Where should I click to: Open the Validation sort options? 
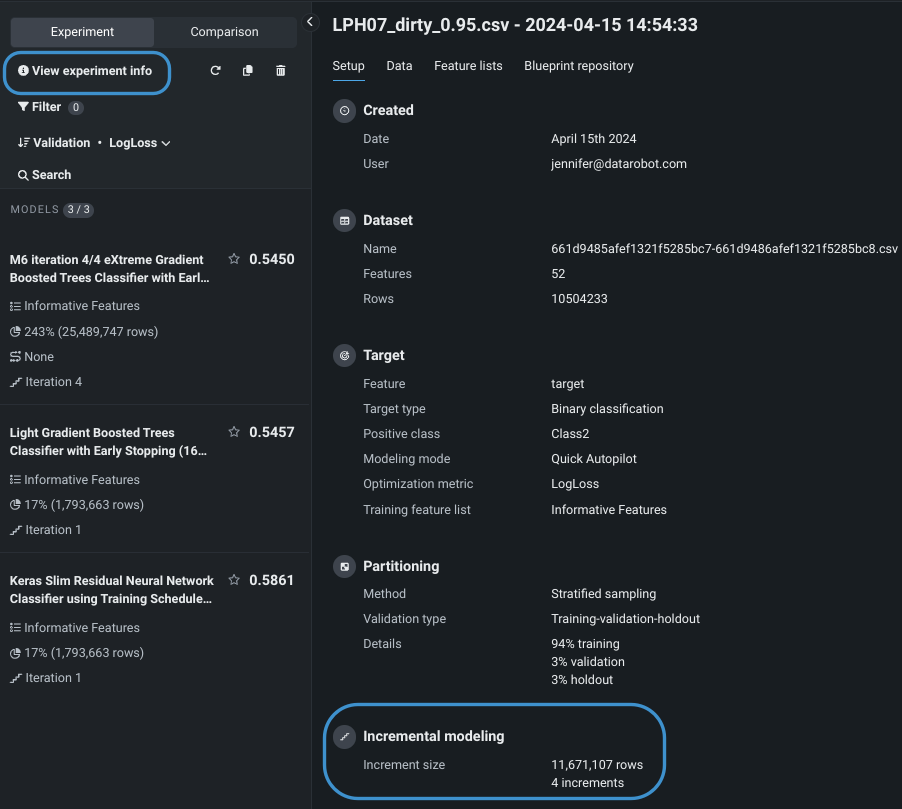click(x=54, y=143)
